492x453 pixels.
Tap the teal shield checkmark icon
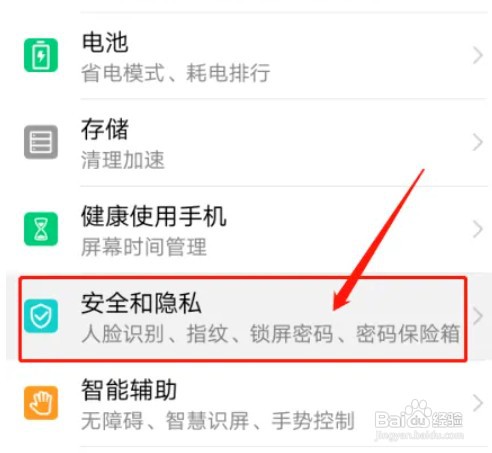click(x=41, y=316)
